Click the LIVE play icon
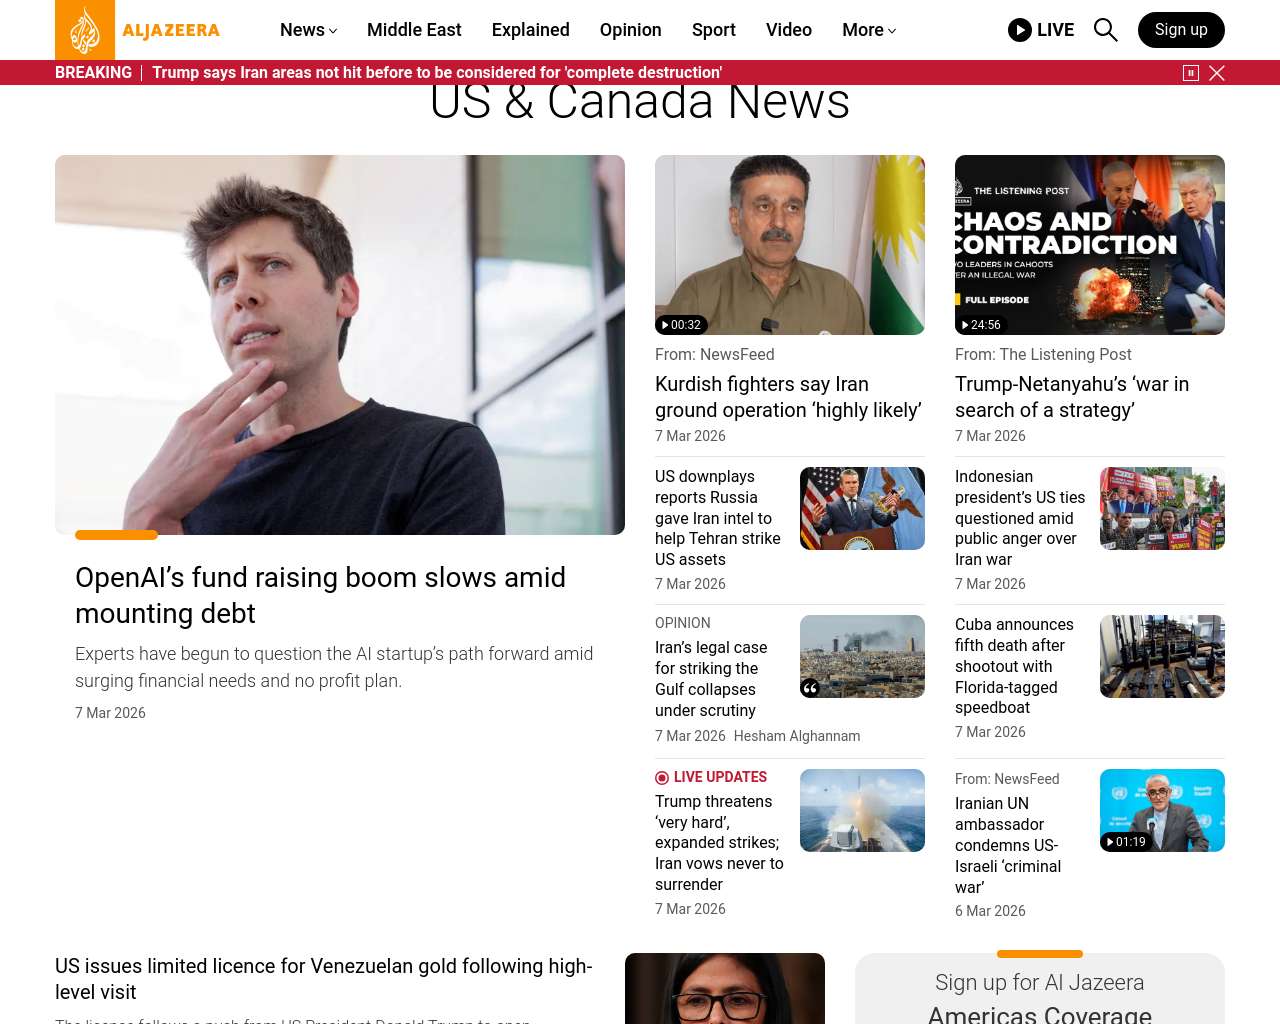The image size is (1280, 1024). click(1019, 30)
